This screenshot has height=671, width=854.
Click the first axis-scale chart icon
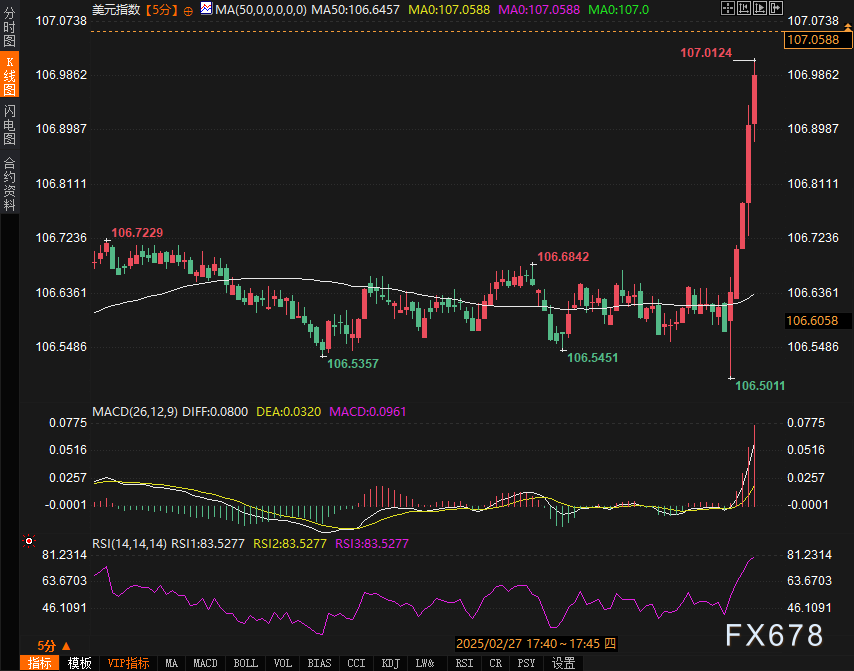(743, 8)
